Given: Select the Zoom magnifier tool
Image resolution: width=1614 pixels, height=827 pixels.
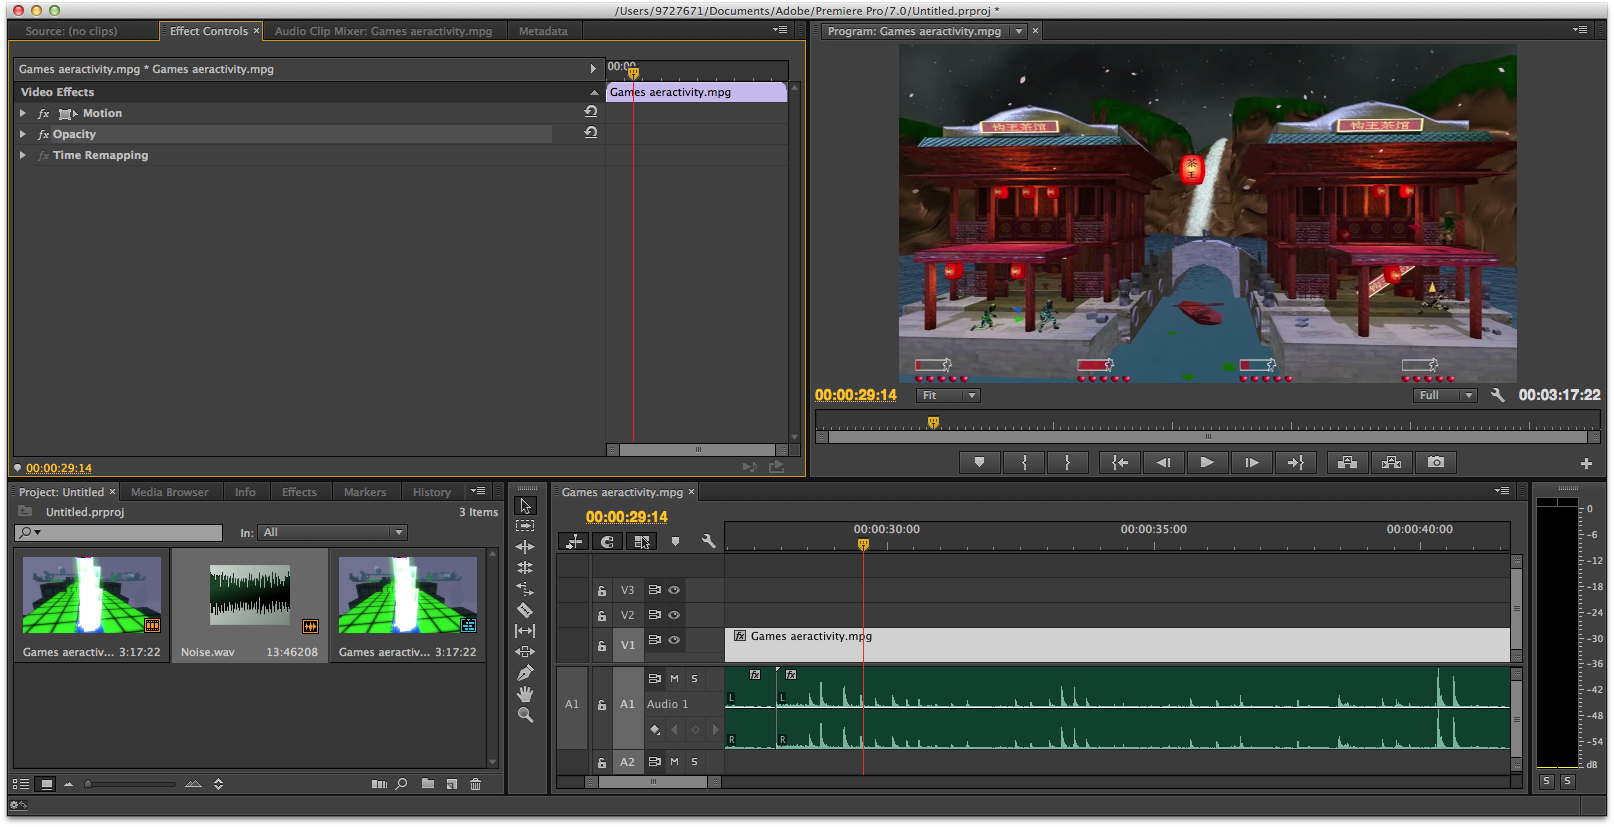Looking at the screenshot, I should click(x=525, y=715).
